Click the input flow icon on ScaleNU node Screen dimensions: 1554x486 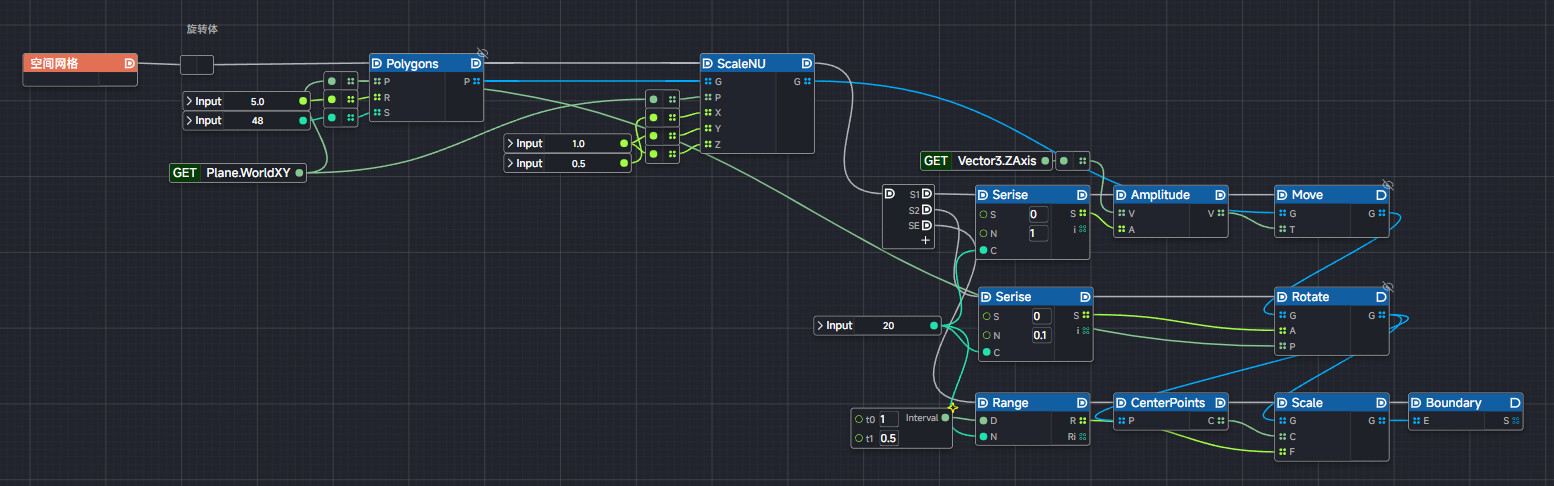708,63
